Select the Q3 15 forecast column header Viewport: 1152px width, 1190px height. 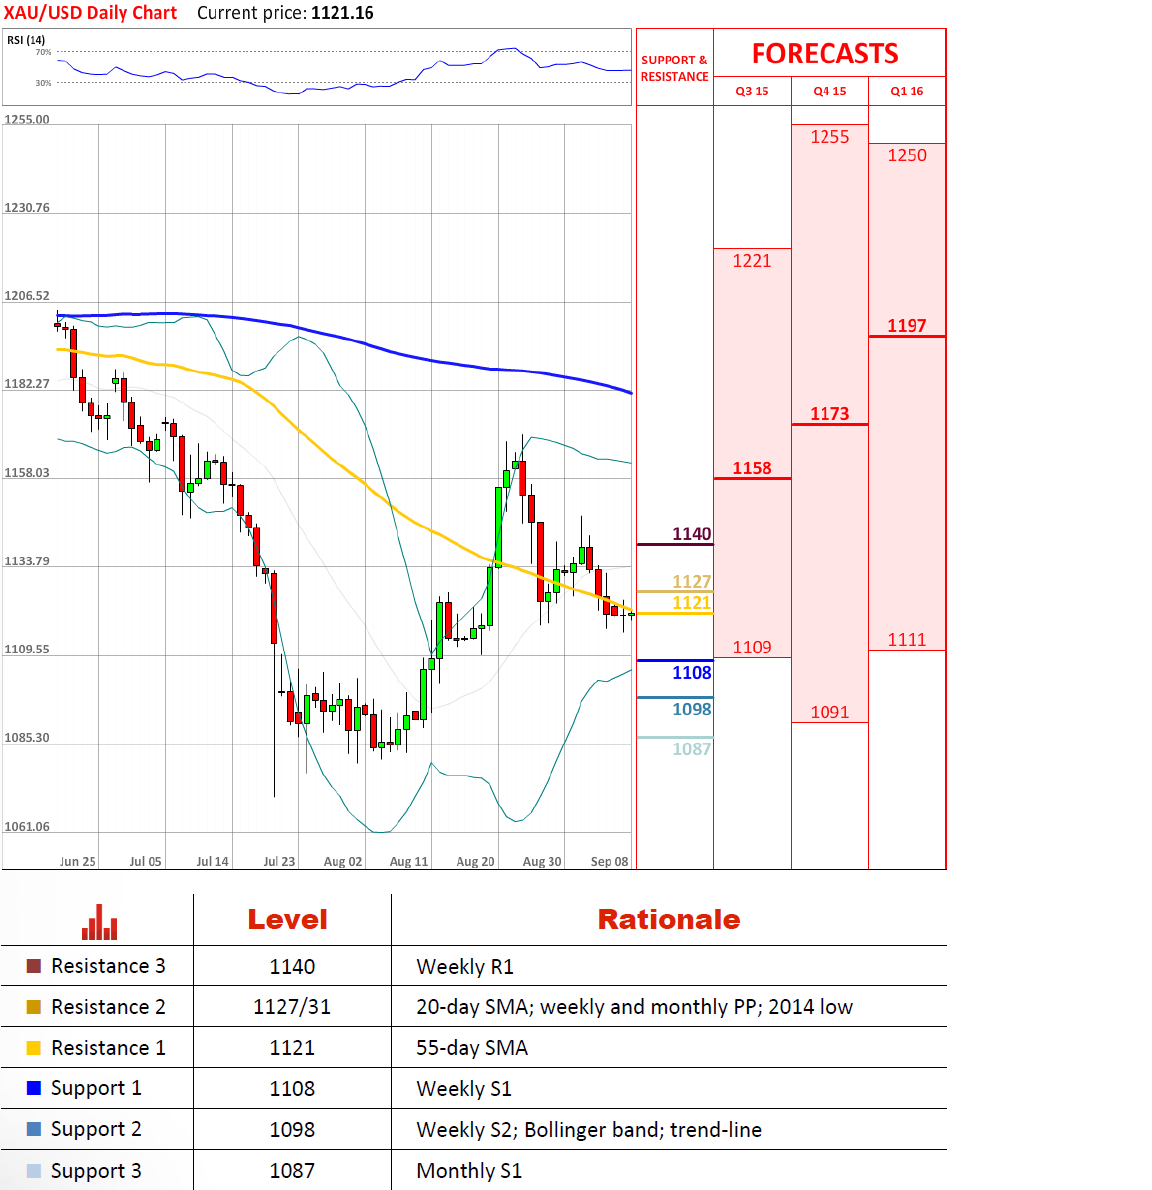(x=752, y=91)
